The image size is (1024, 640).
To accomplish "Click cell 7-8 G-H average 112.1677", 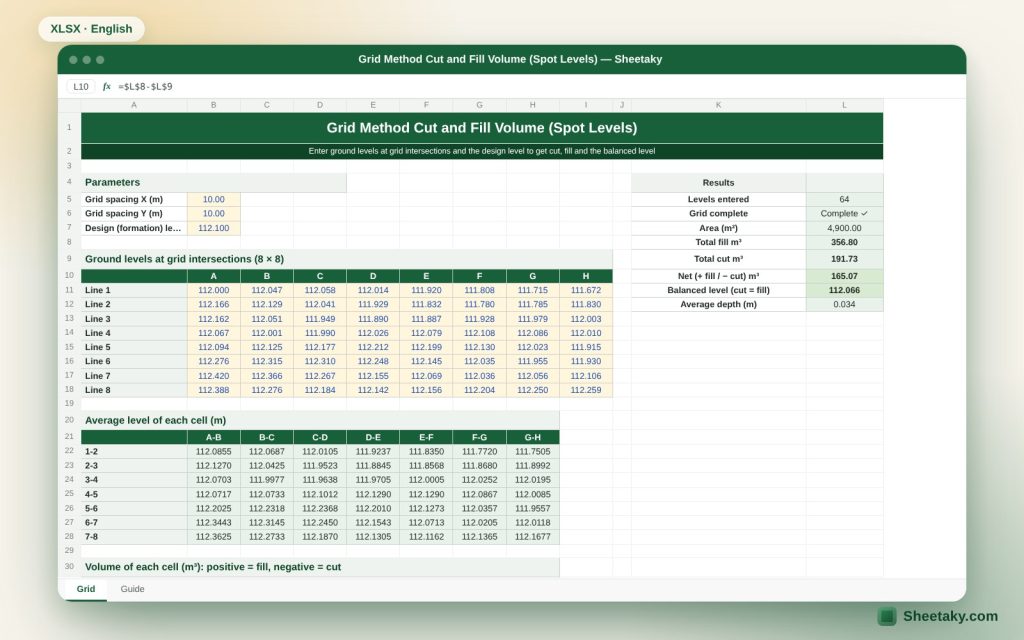I will coord(532,537).
